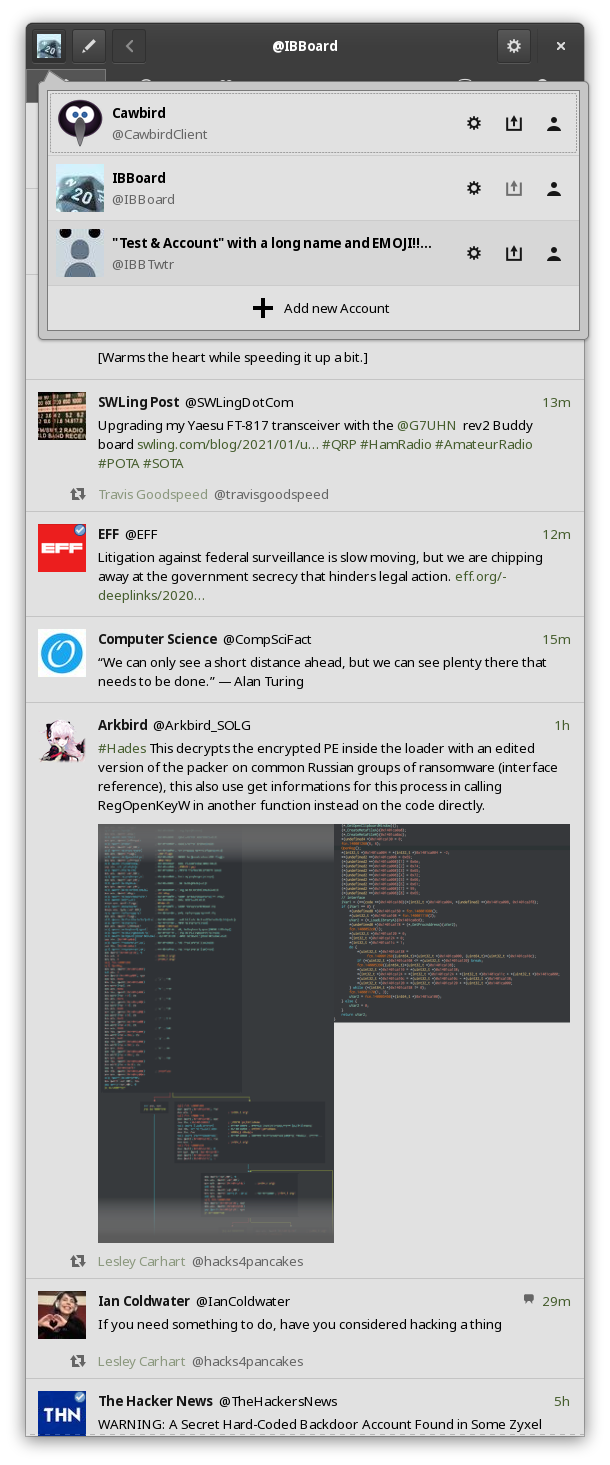Click Add new Account
Viewport: 610px width, 1465px height.
(314, 308)
